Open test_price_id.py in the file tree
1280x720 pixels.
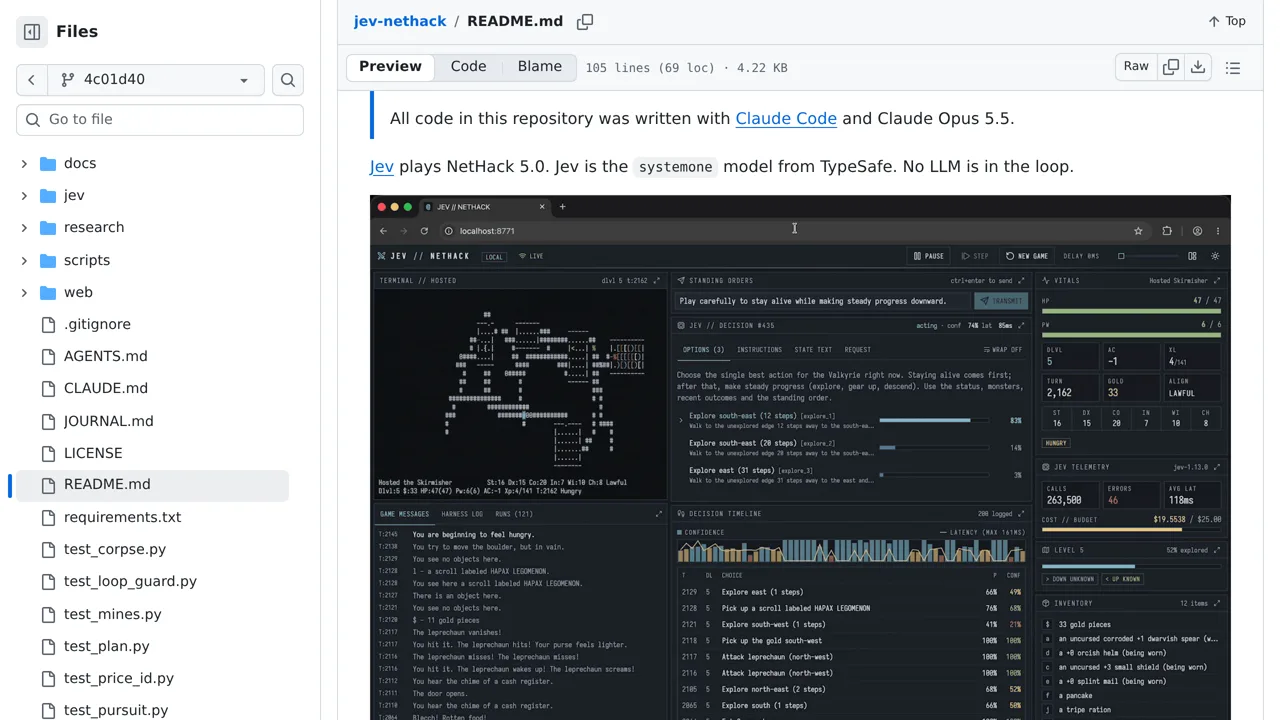click(119, 678)
